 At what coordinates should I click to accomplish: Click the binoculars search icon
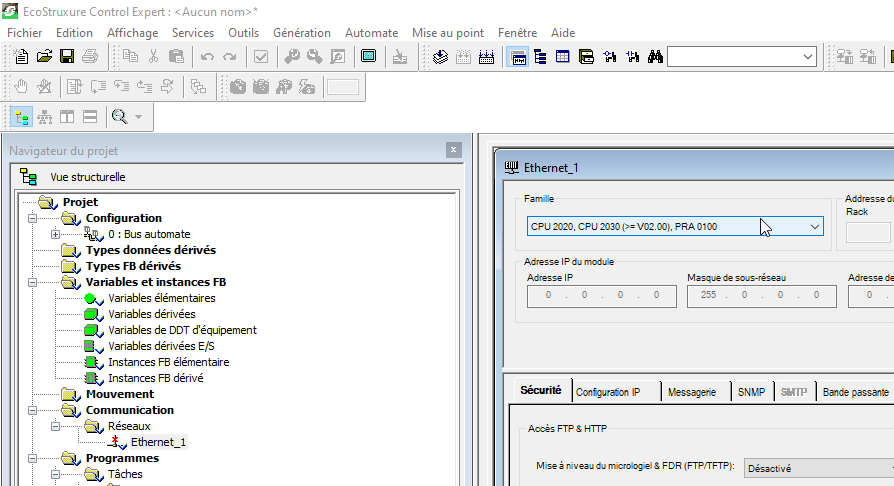(656, 57)
